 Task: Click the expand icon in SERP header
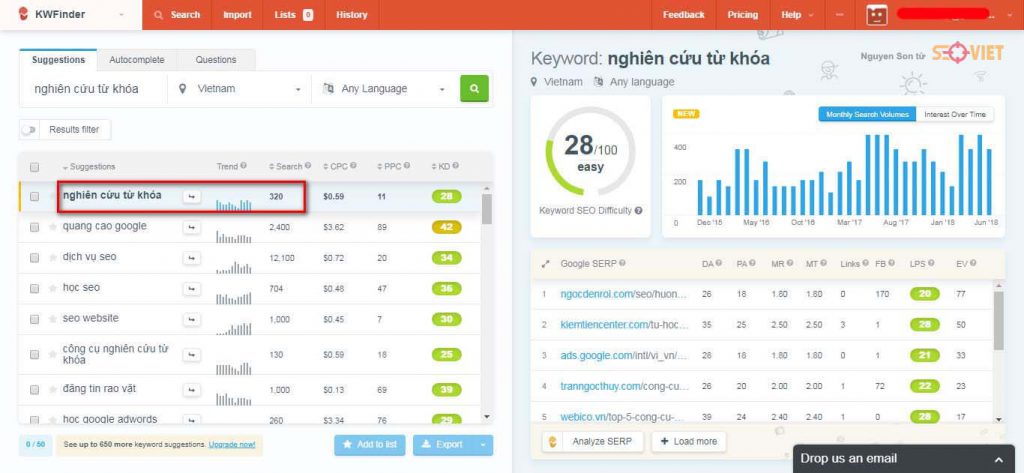coord(546,264)
